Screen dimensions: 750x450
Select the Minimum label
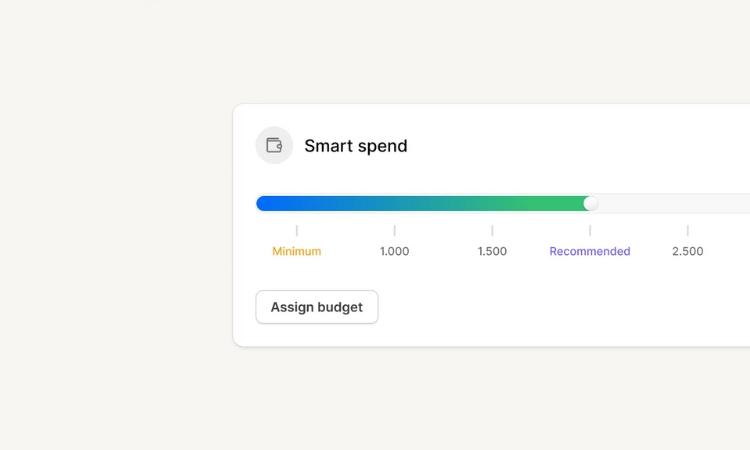297,251
